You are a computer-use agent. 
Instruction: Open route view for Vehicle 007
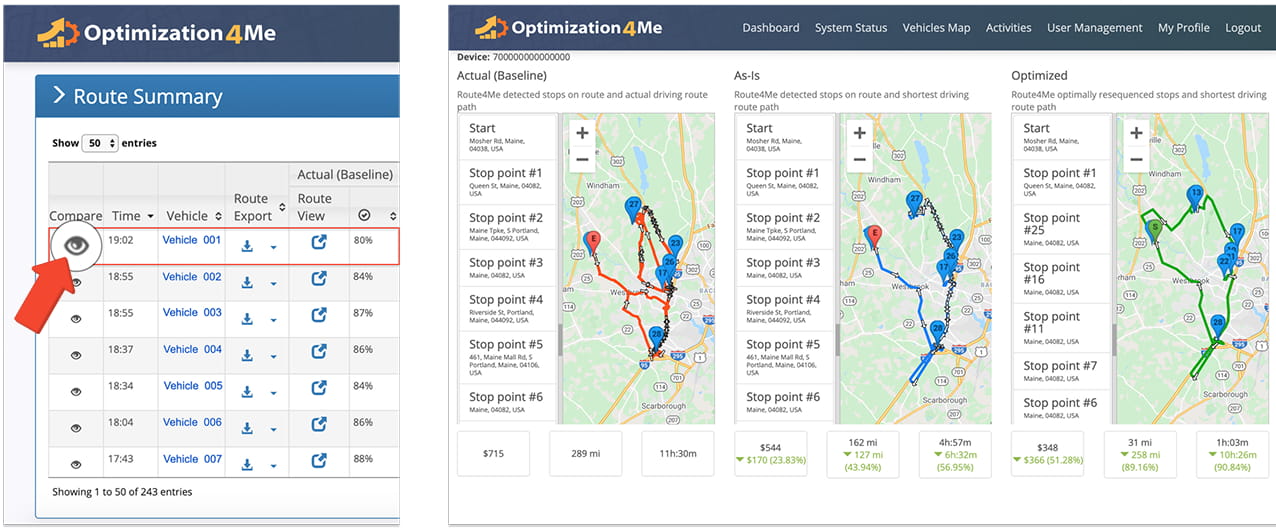coord(319,460)
